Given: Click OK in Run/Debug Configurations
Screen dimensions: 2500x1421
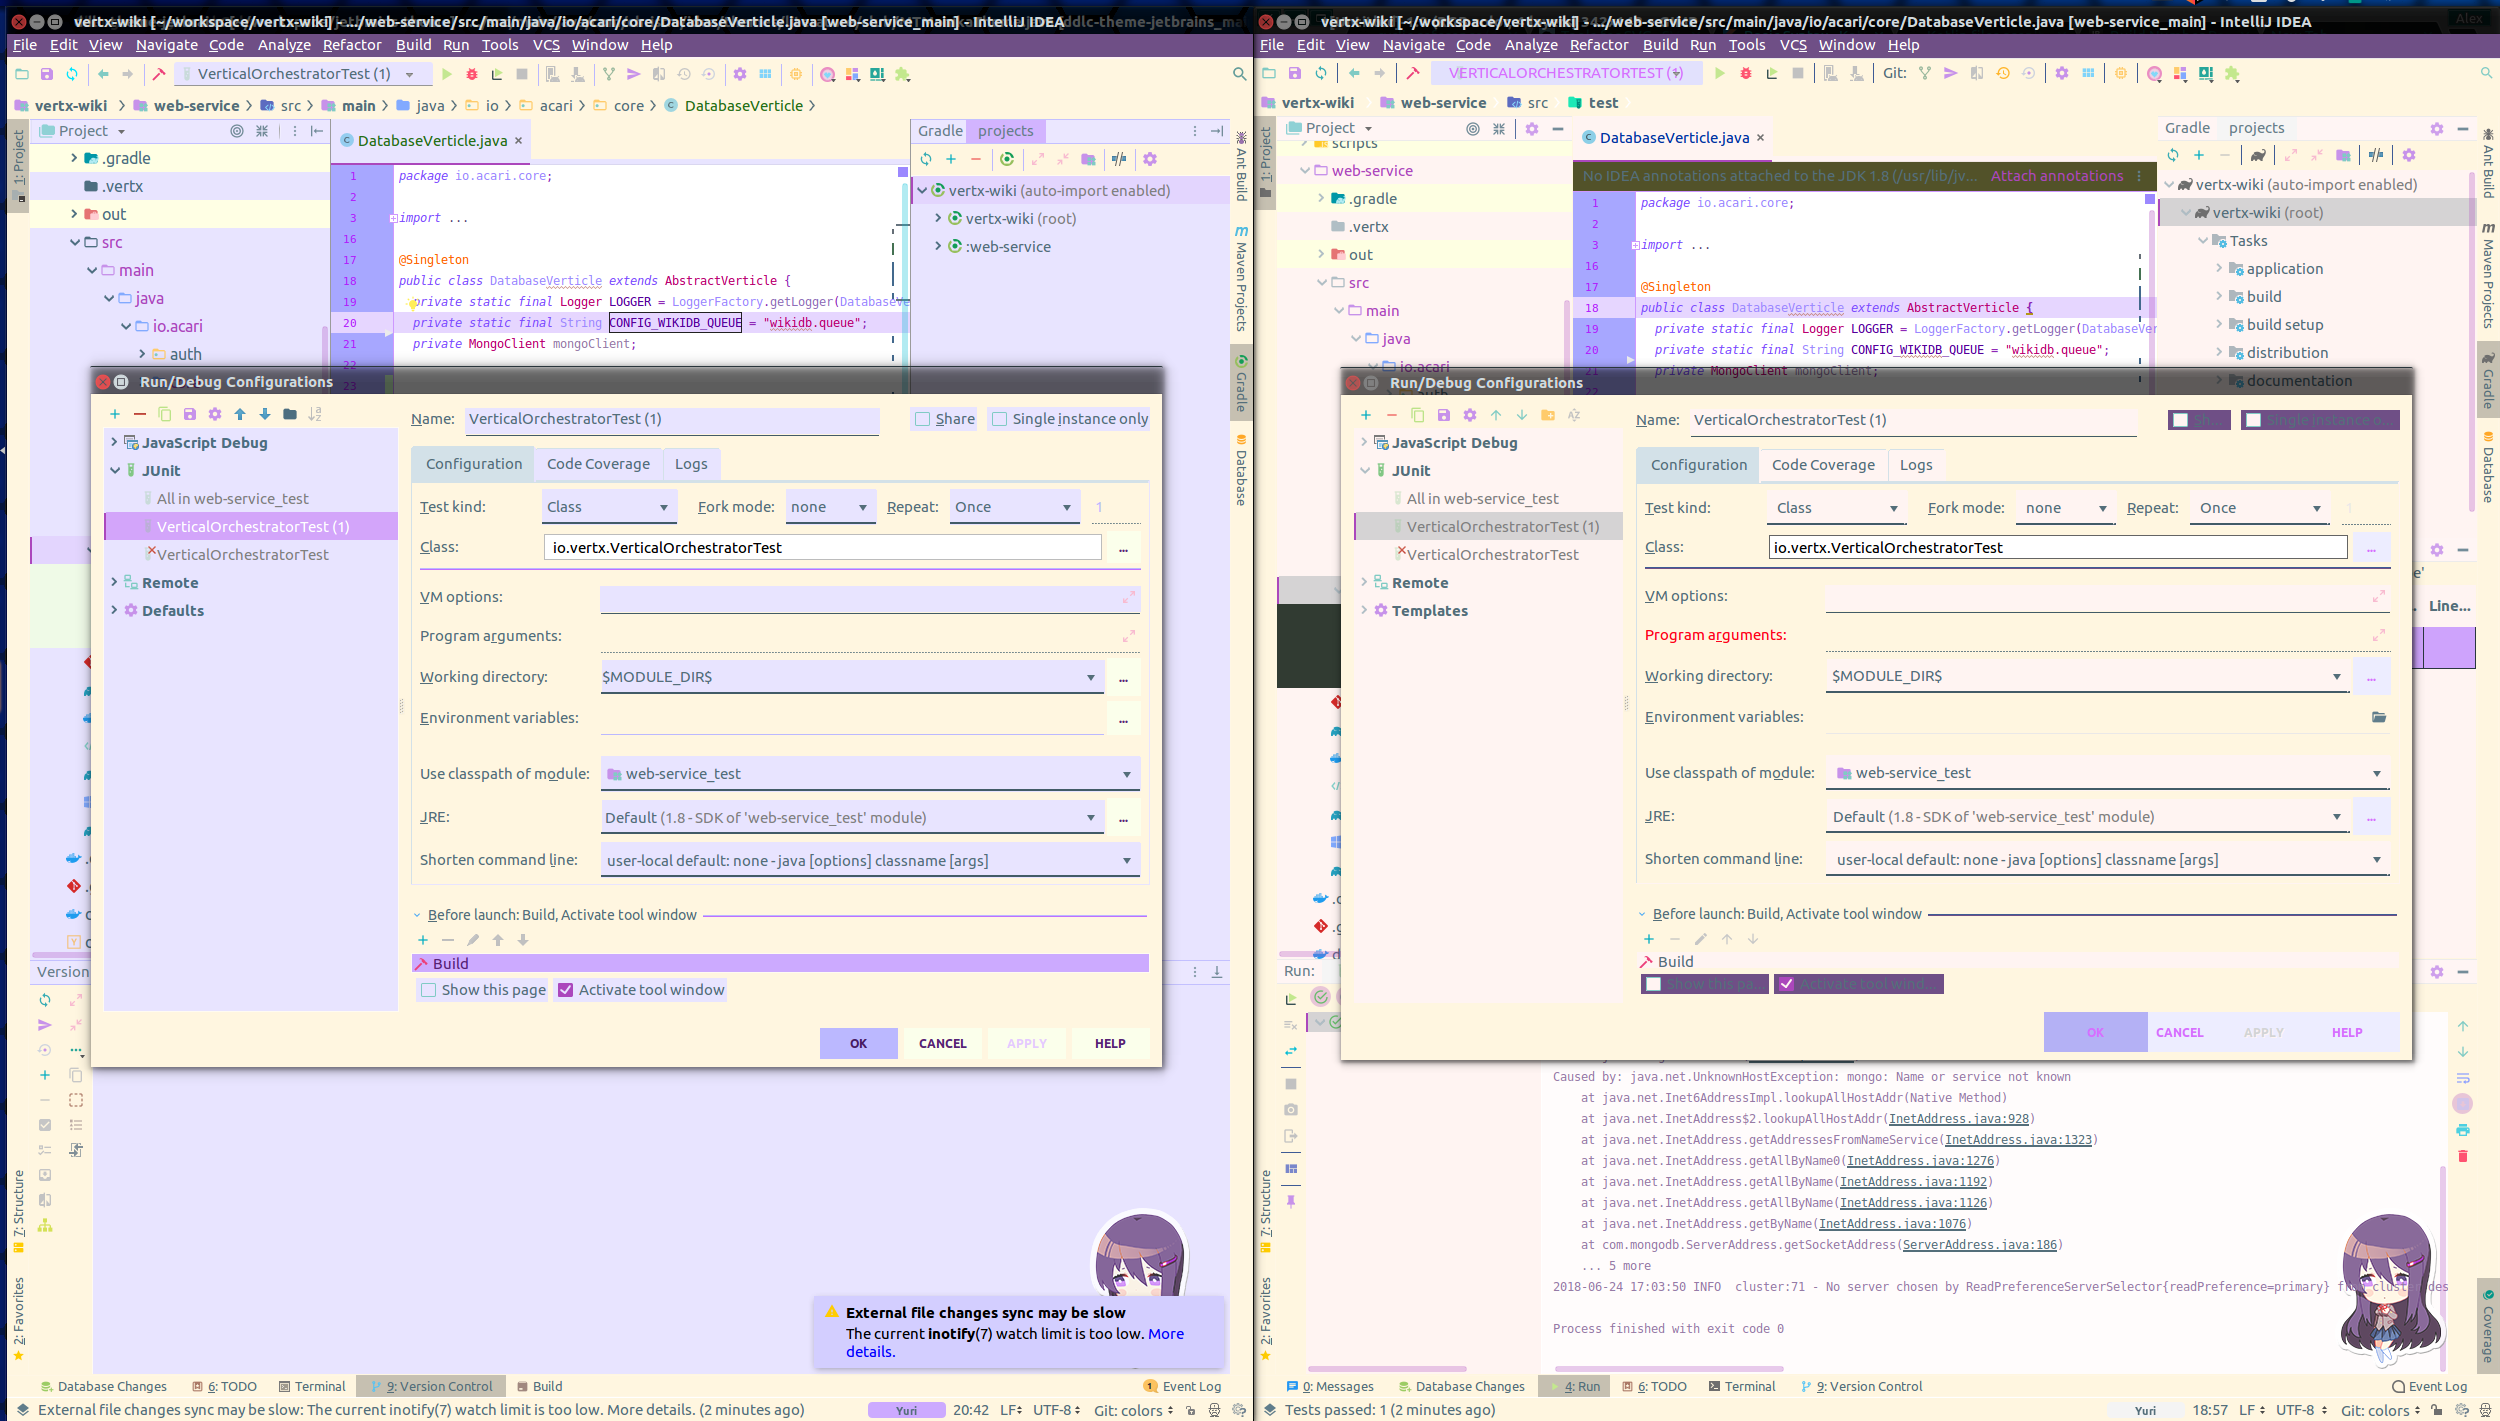Looking at the screenshot, I should tap(858, 1043).
